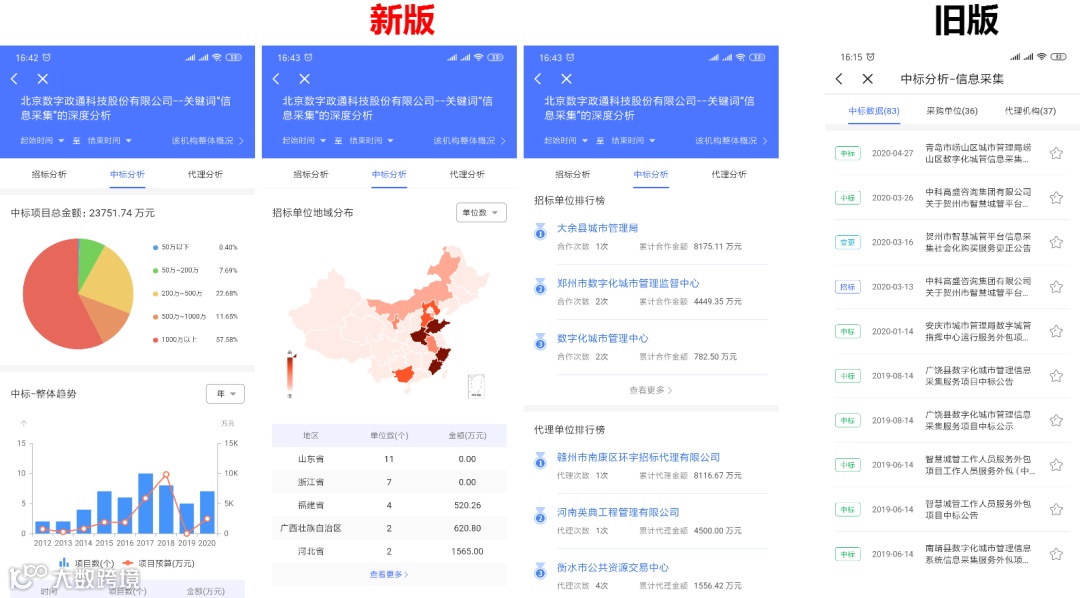This screenshot has width=1080, height=598.
Task: Click 项目数(个) bar legend icon below chart
Action: point(64,563)
